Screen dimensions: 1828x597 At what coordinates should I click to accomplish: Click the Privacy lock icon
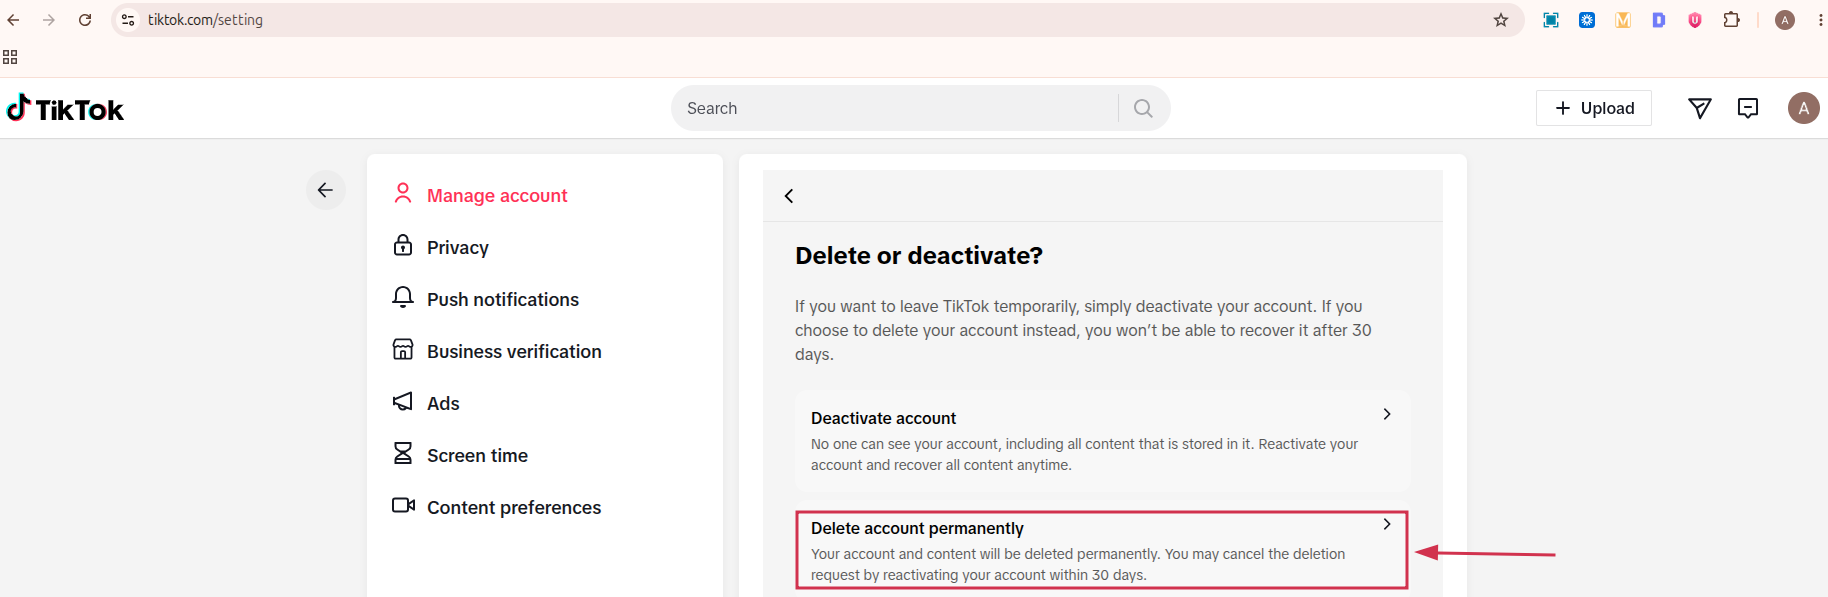click(x=403, y=245)
